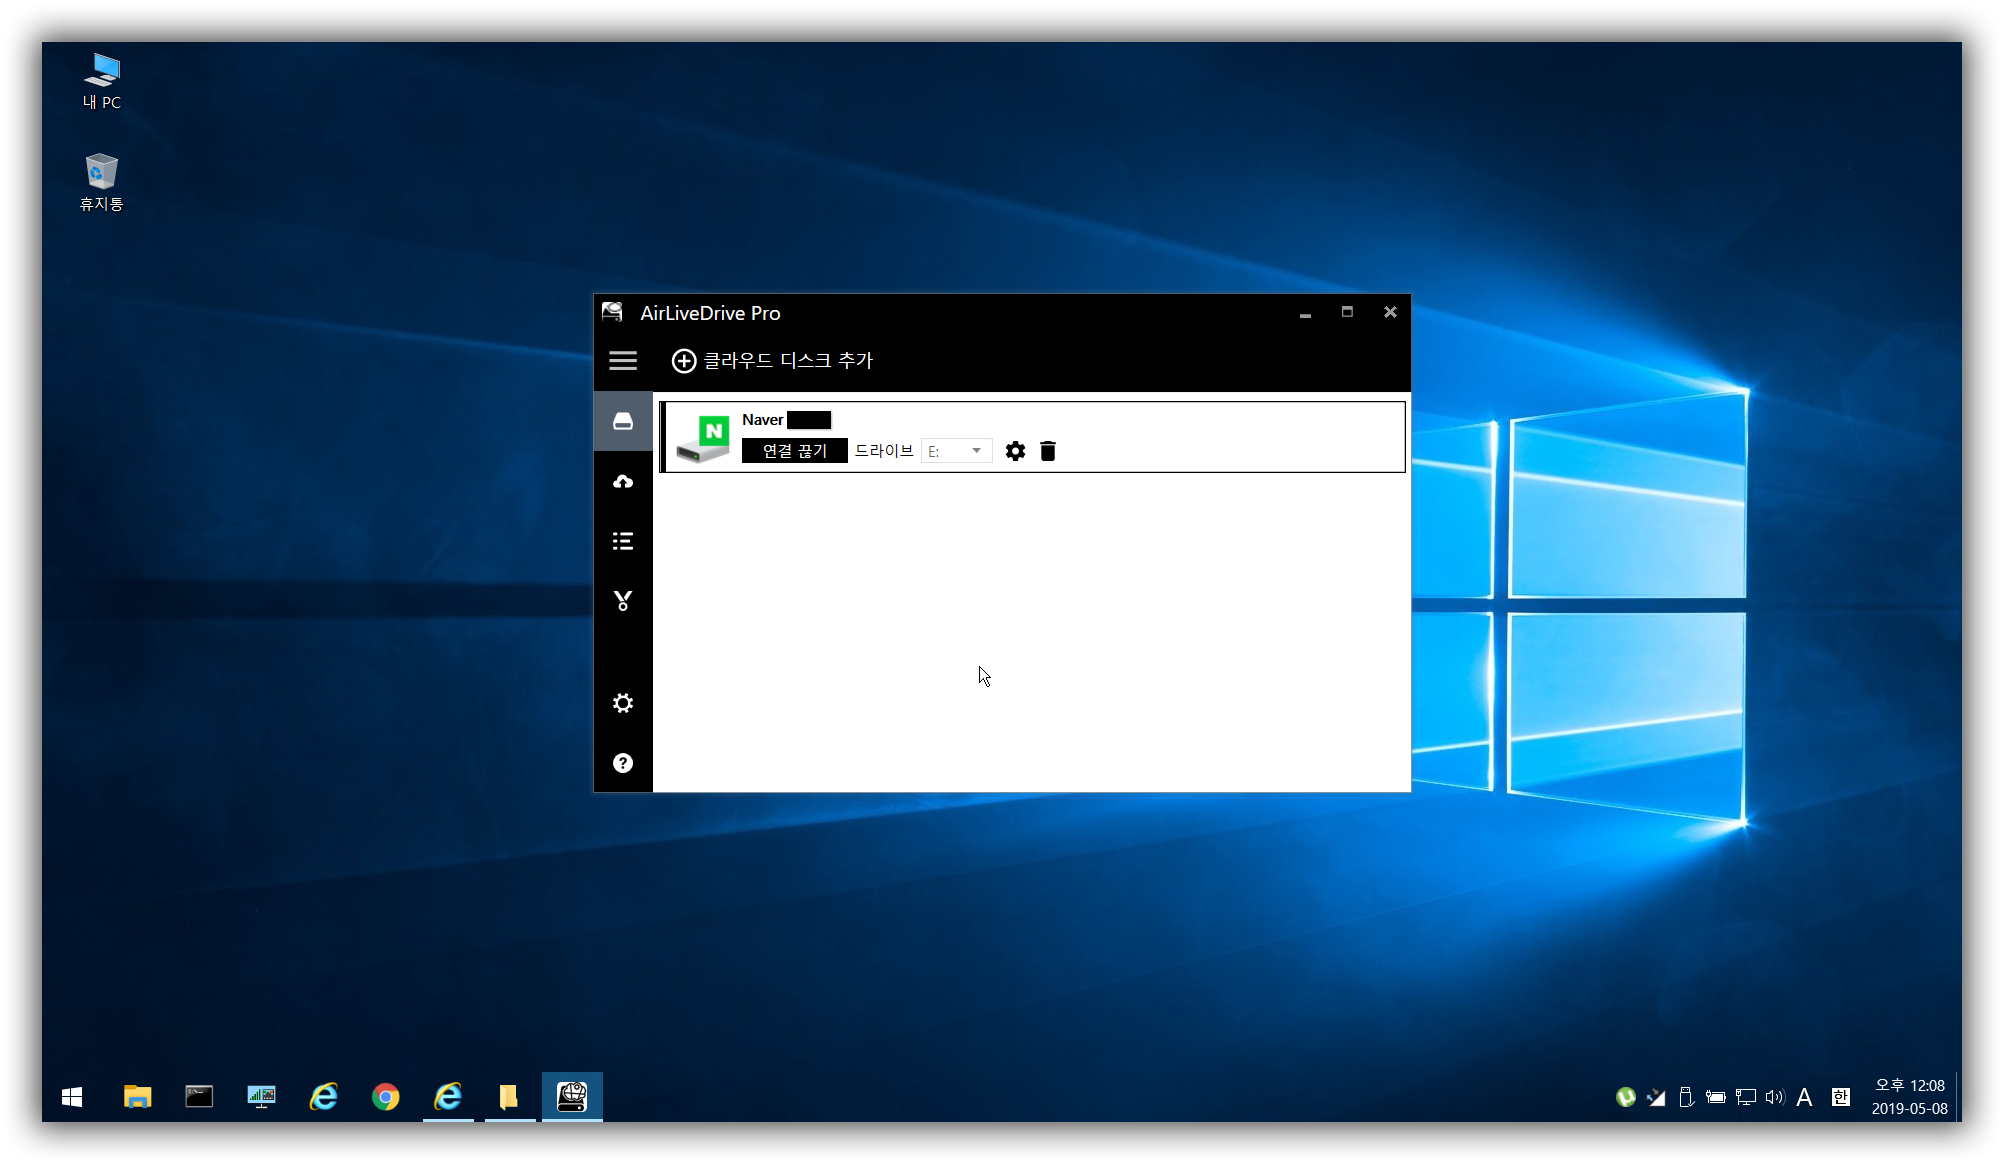The height and width of the screenshot is (1164, 2004).
Task: Toggle the 한 Korean input indicator
Action: pos(1841,1097)
